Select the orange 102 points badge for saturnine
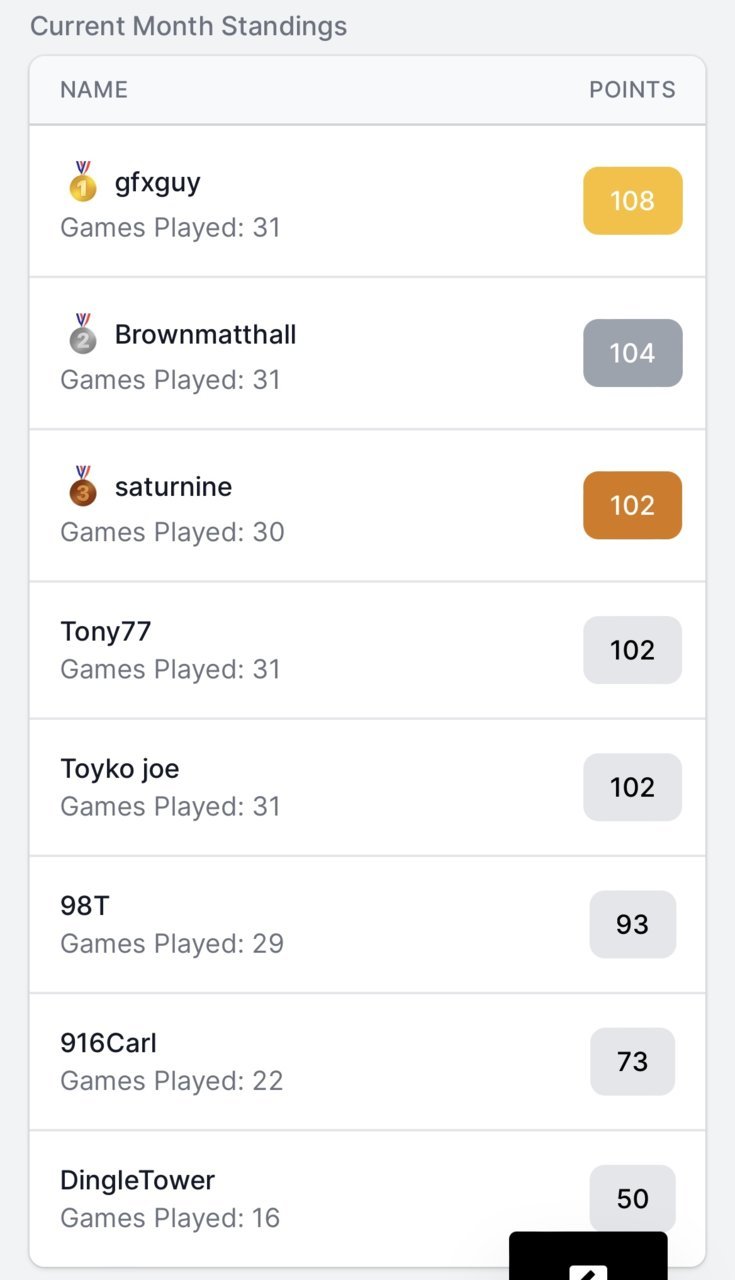735x1280 pixels. (633, 505)
